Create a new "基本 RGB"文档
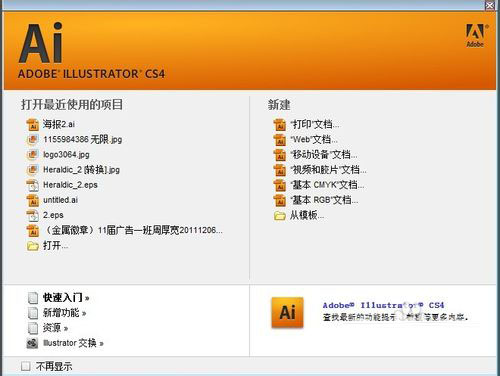 pyautogui.click(x=324, y=200)
